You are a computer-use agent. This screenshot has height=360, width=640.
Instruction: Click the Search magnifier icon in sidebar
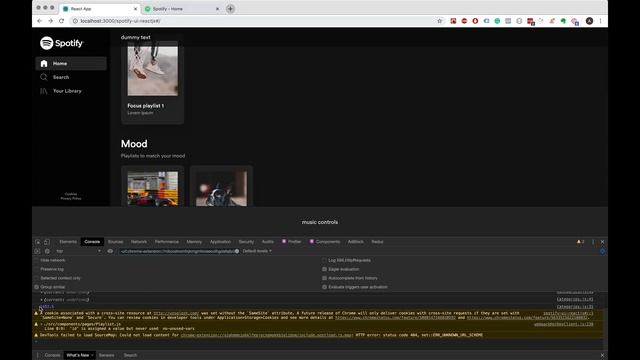click(44, 77)
